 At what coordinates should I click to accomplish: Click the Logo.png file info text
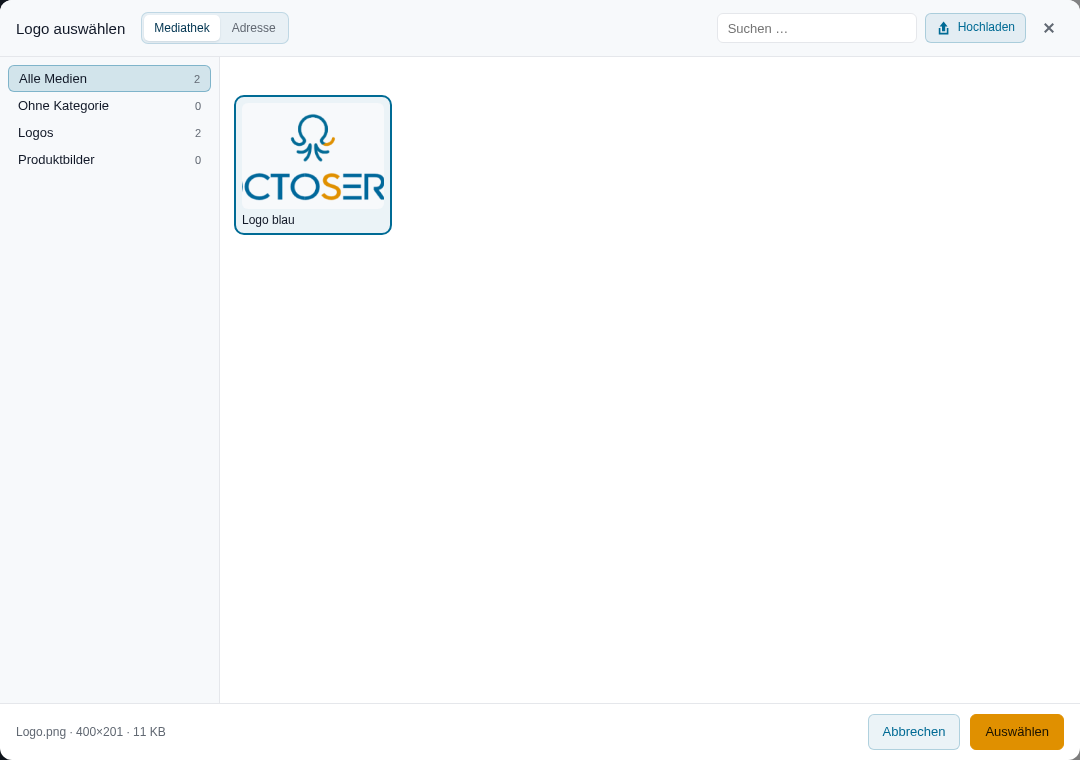tap(91, 732)
